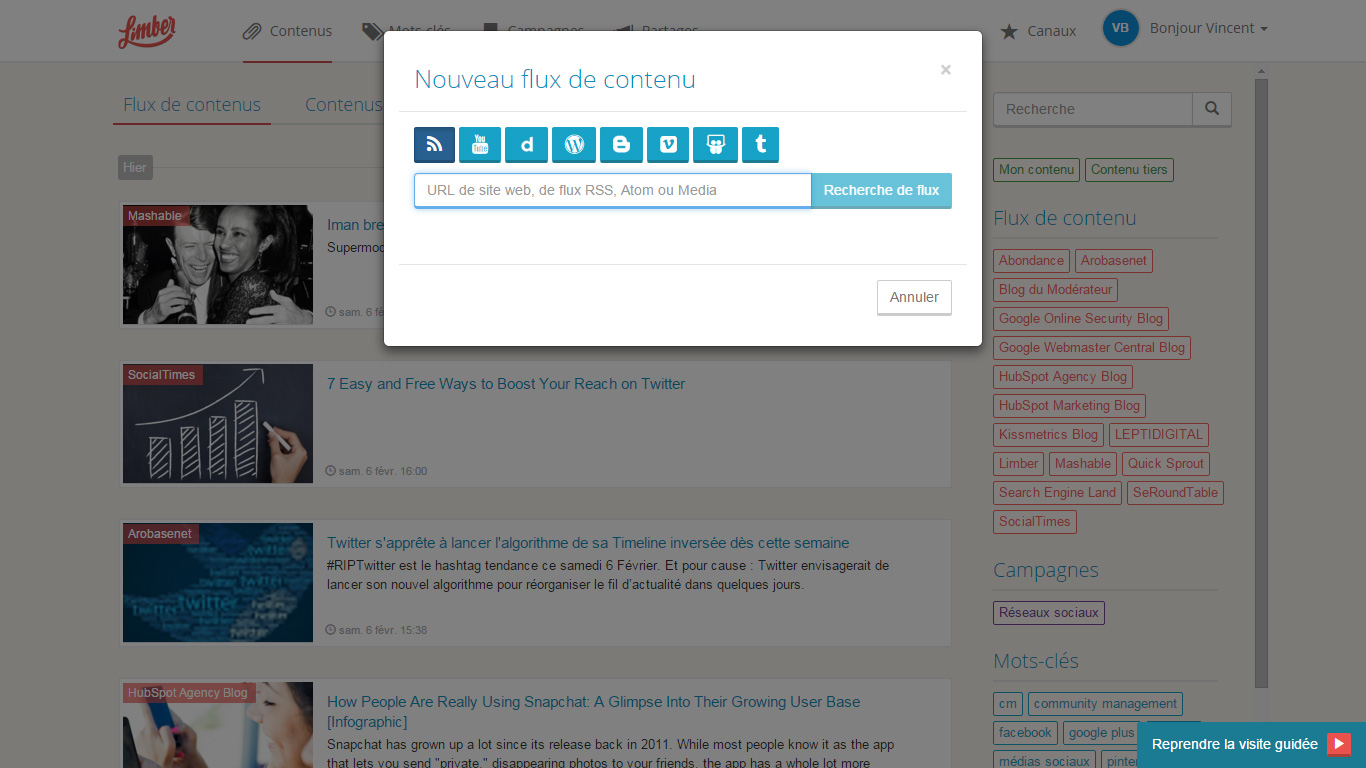
Task: Click the sidebar Recherche input field
Action: [1093, 109]
